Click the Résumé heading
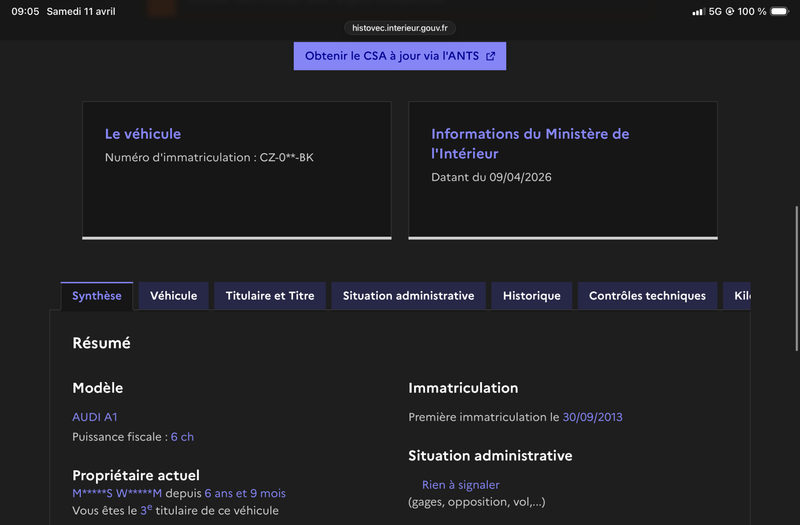Image resolution: width=800 pixels, height=525 pixels. tap(102, 343)
